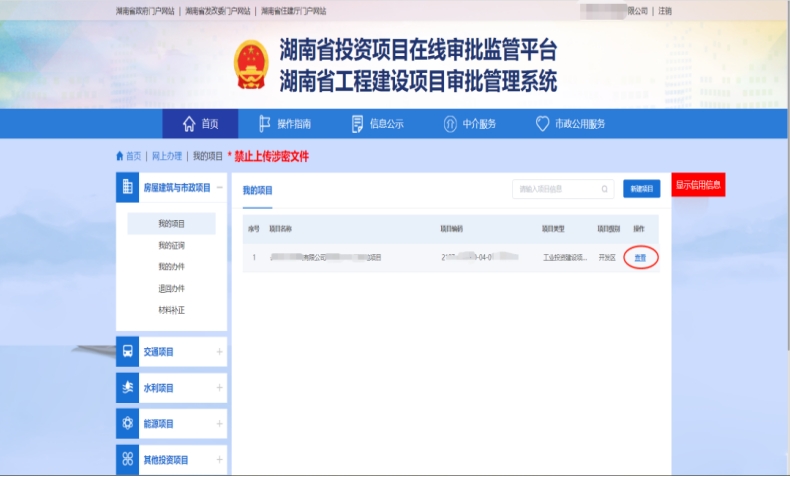This screenshot has height=477, width=790.
Task: Expand the 能源项目 section
Action: (220, 424)
